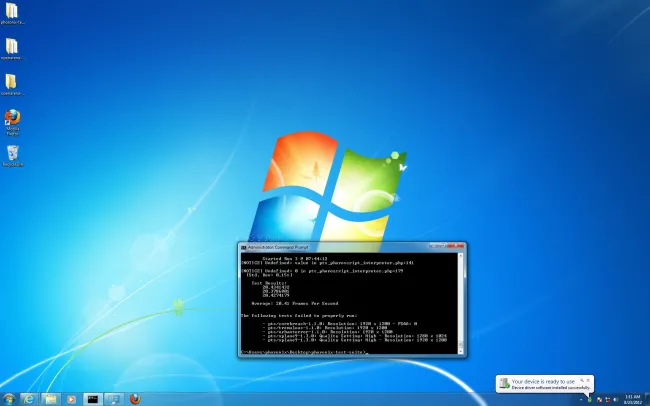Close the device ready notification balloon

[x=588, y=380]
